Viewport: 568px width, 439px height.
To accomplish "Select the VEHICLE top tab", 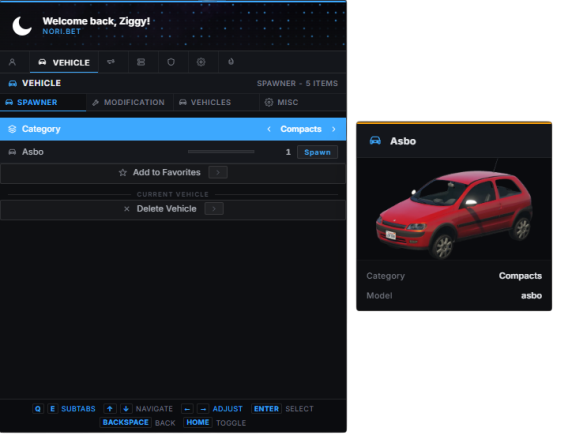I will click(64, 63).
